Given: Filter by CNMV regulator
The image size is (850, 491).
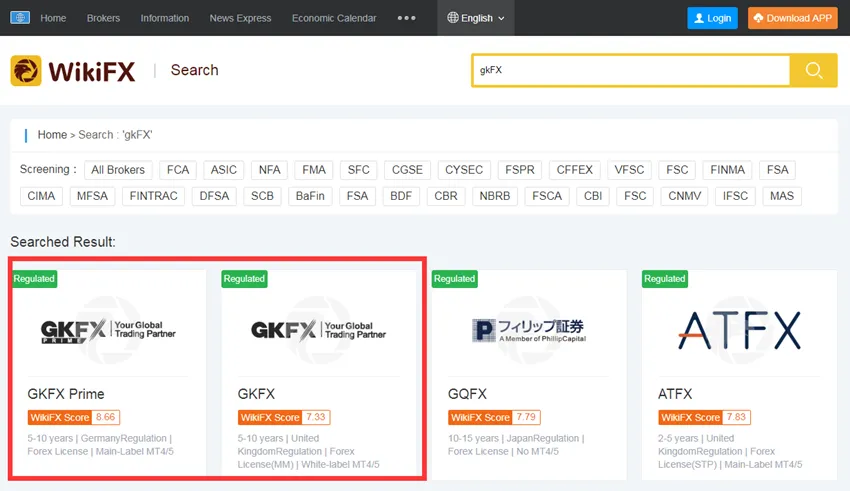Looking at the screenshot, I should (x=685, y=196).
